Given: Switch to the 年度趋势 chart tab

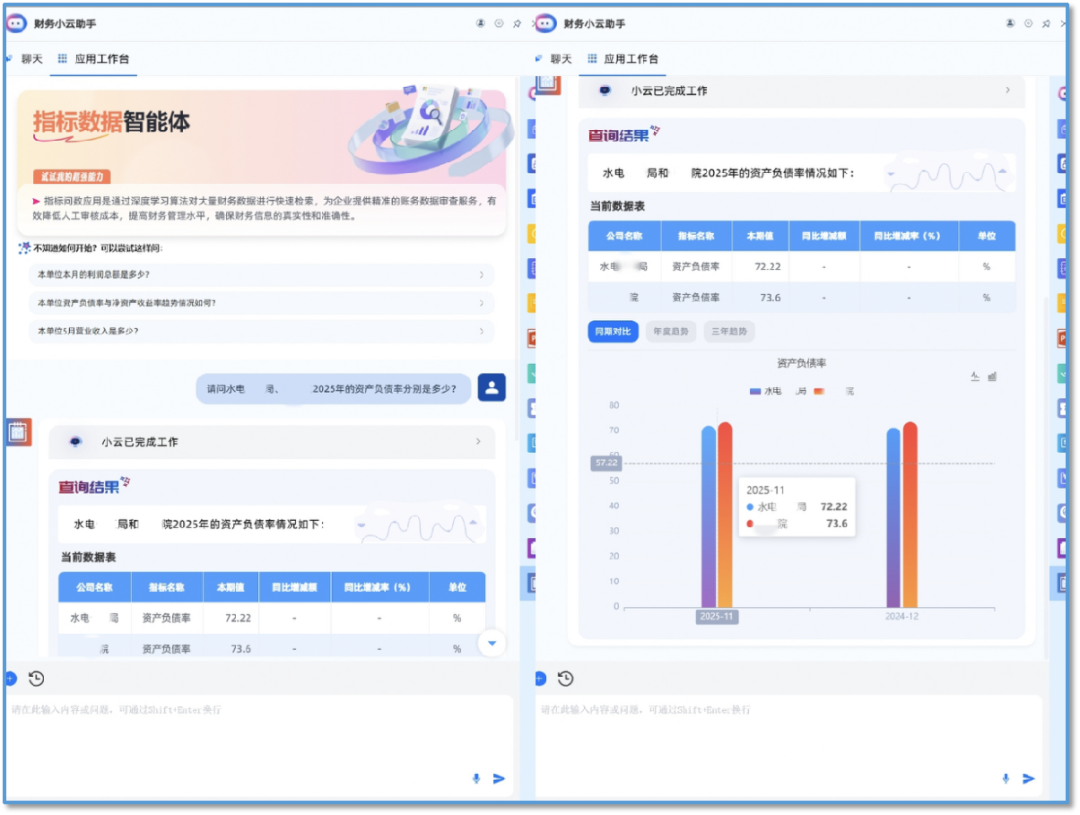Looking at the screenshot, I should 671,331.
